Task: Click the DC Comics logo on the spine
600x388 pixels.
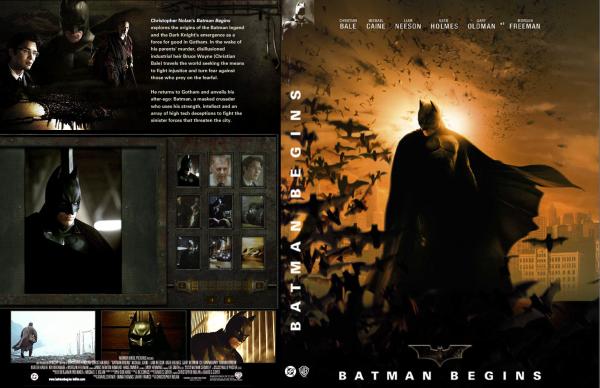Action: [290, 371]
